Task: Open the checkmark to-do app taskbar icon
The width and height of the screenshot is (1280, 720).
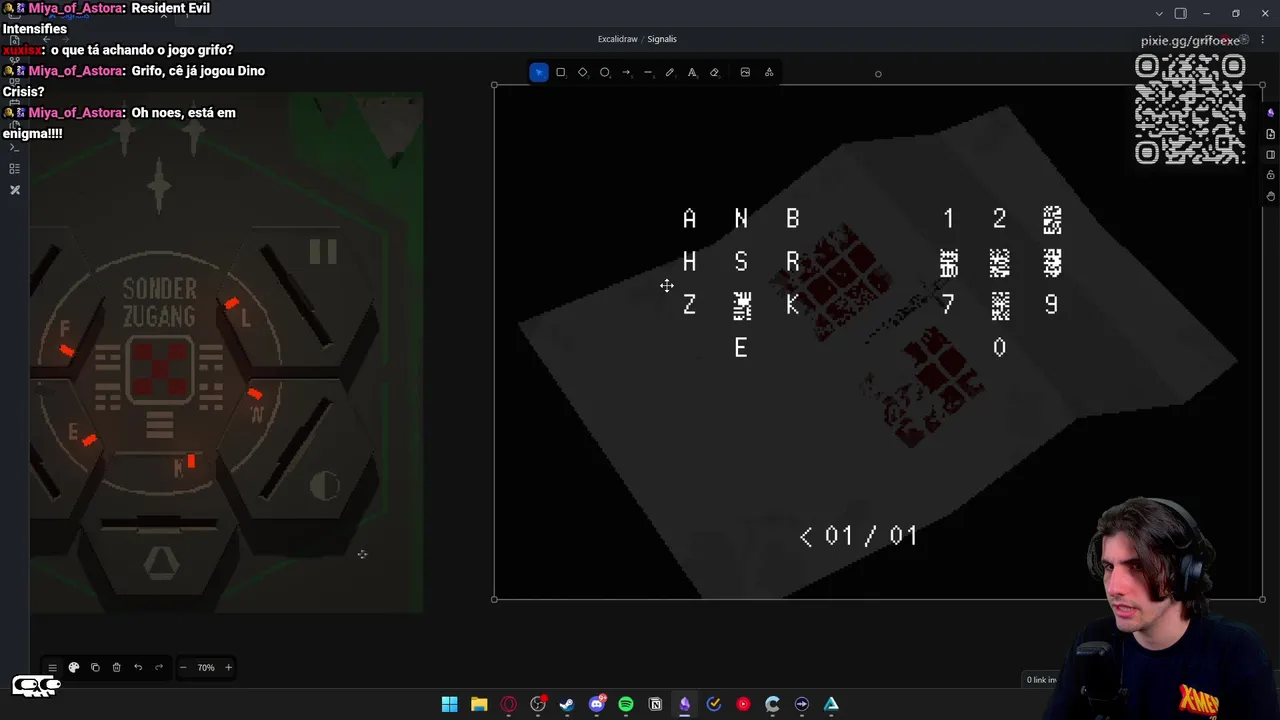Action: tap(714, 704)
